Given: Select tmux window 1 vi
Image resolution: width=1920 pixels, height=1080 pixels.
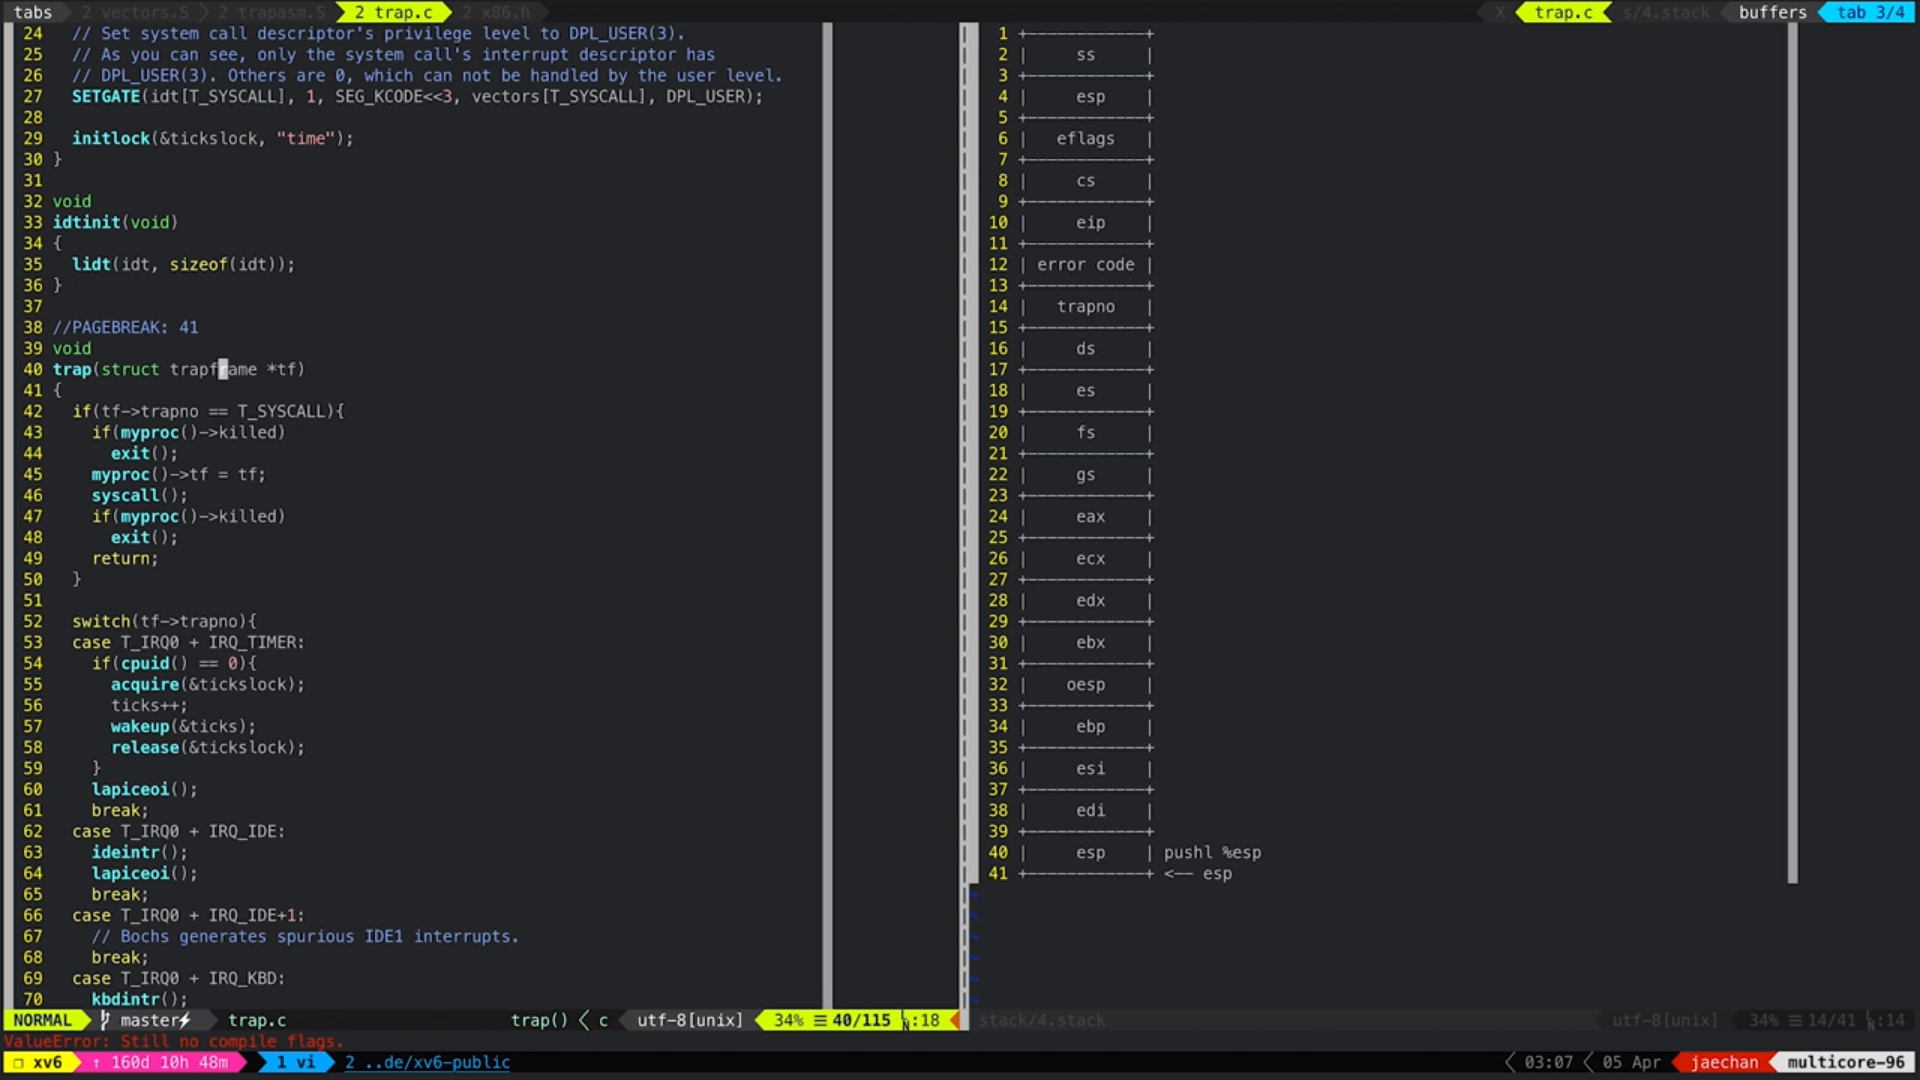Looking at the screenshot, I should click(296, 1062).
